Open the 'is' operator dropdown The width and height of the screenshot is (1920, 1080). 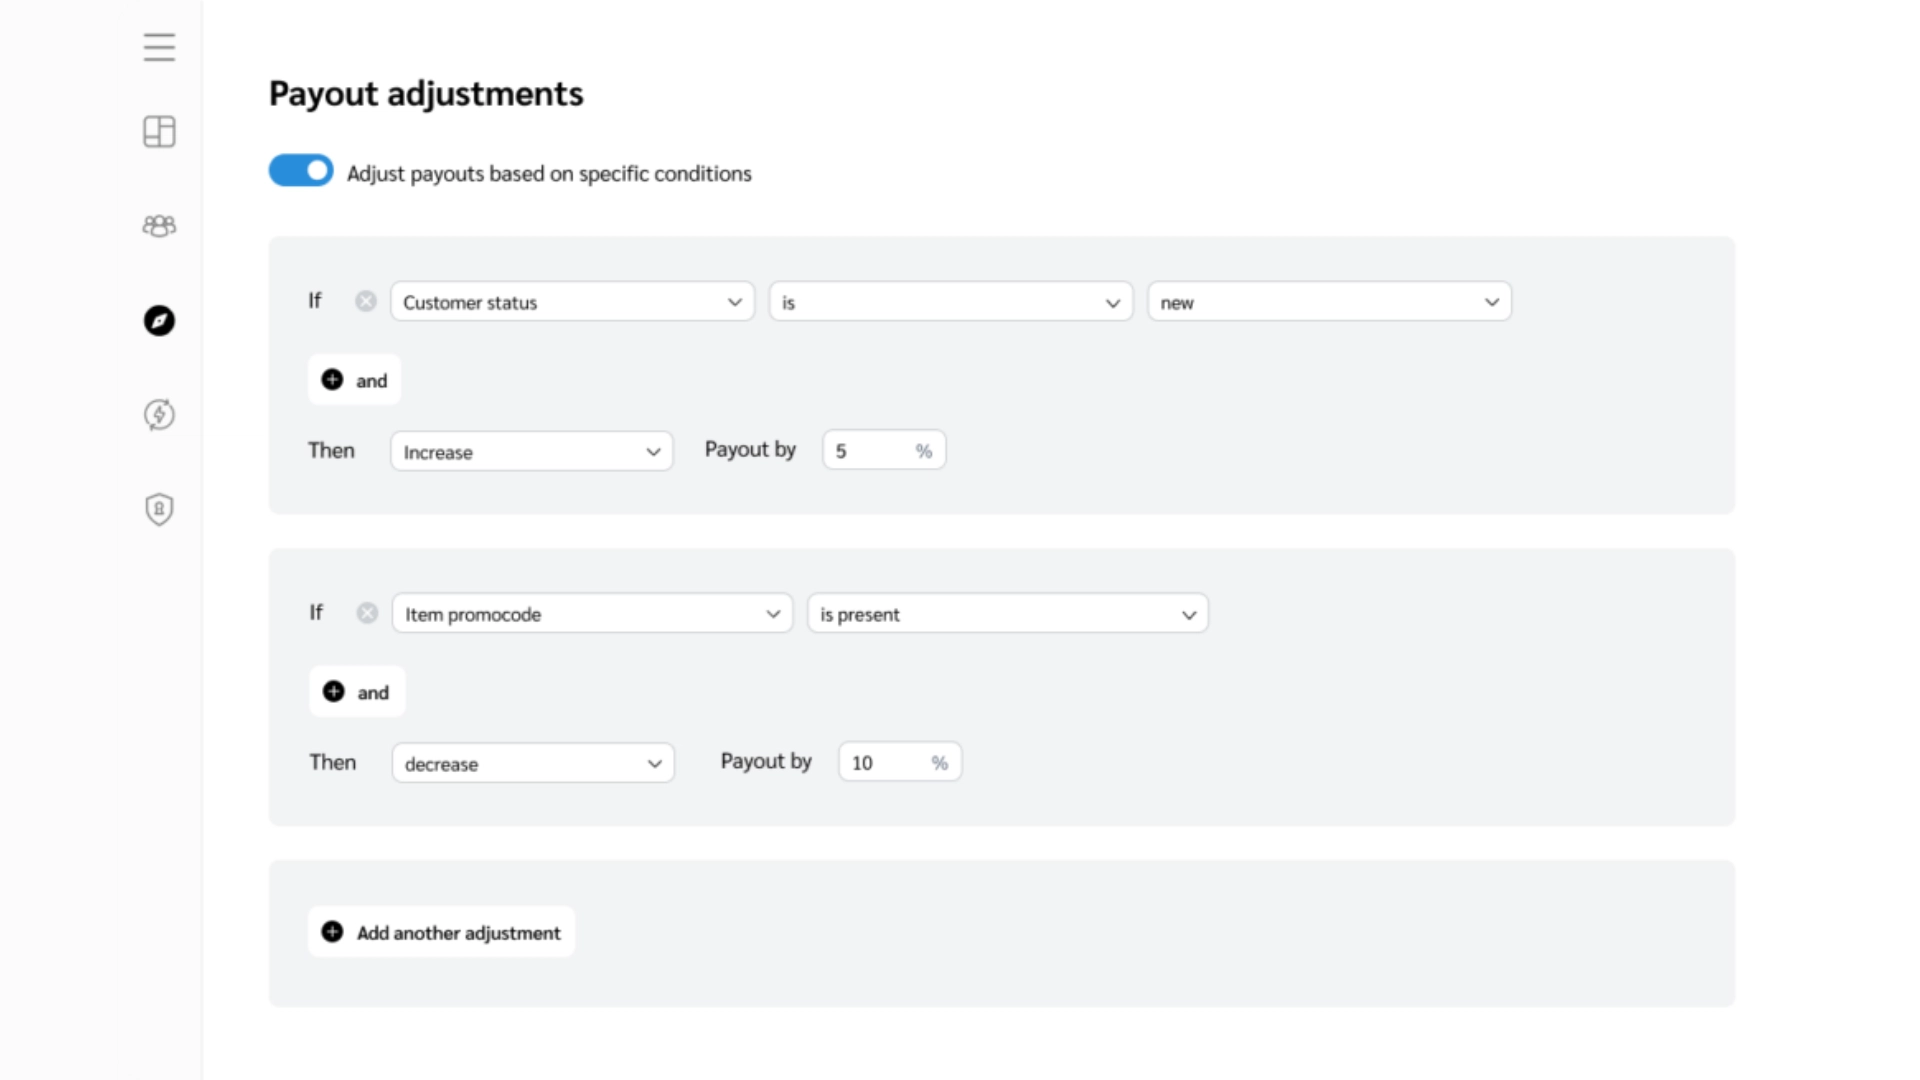[950, 302]
